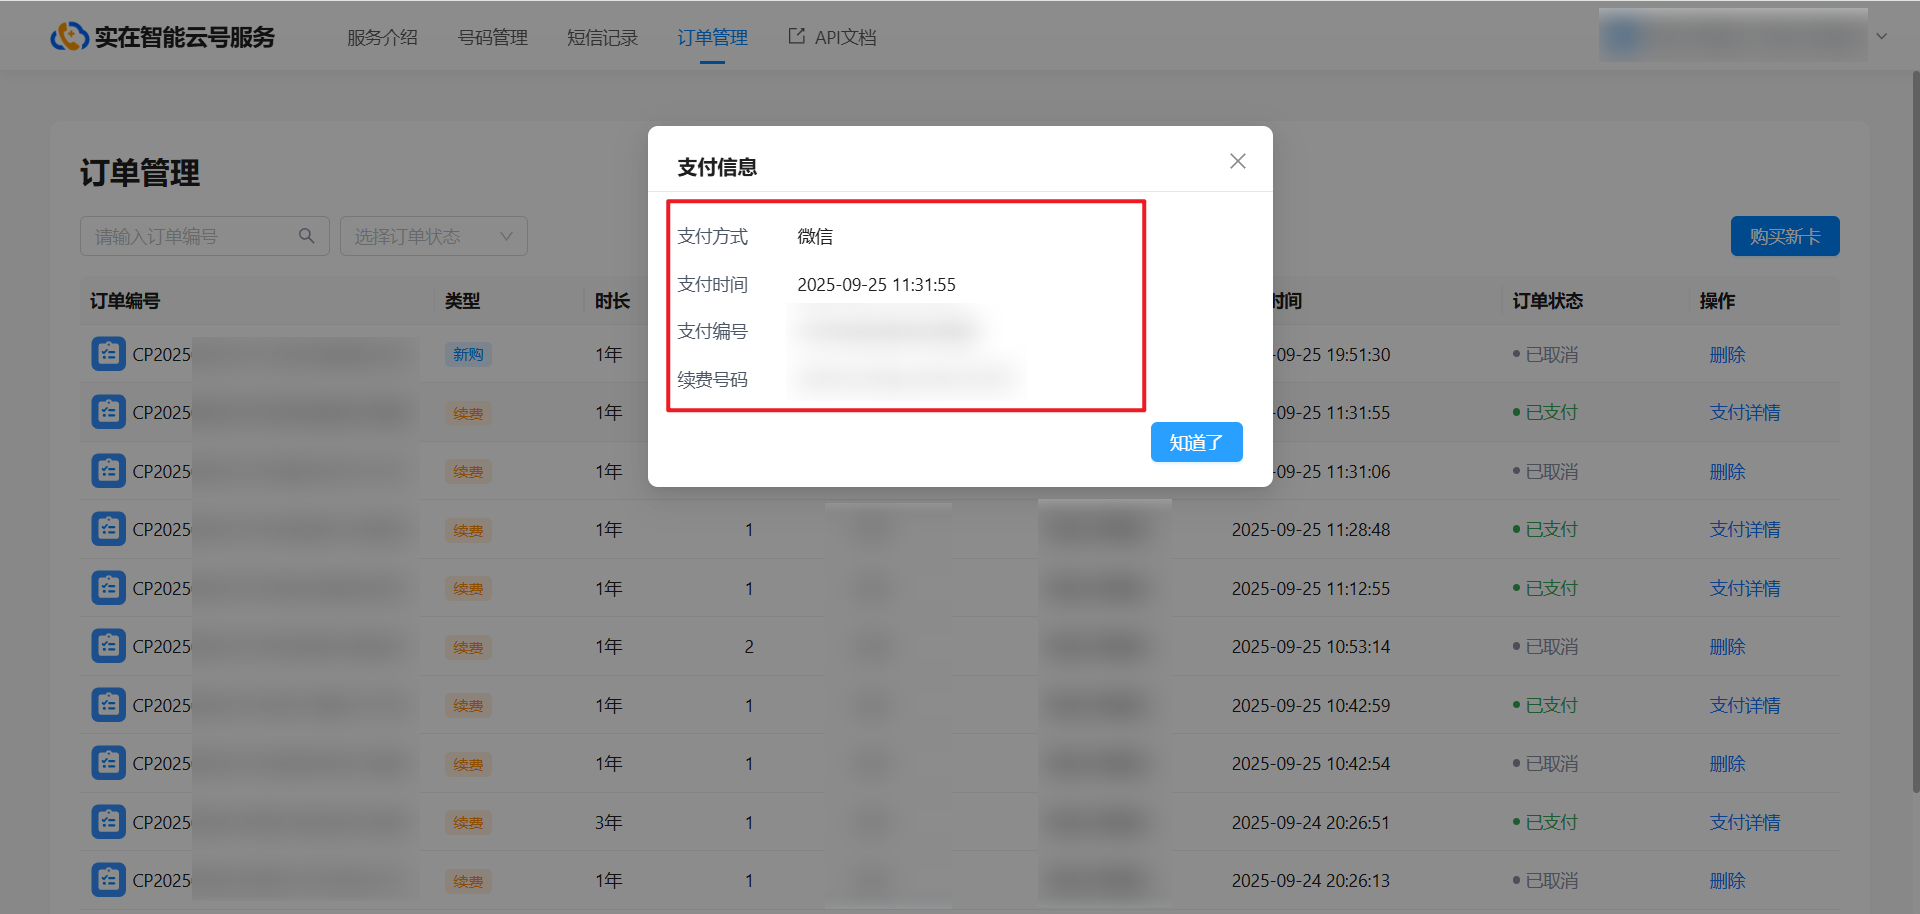Image resolution: width=1920 pixels, height=914 pixels.
Task: Click the 知道了 button
Action: coord(1196,442)
